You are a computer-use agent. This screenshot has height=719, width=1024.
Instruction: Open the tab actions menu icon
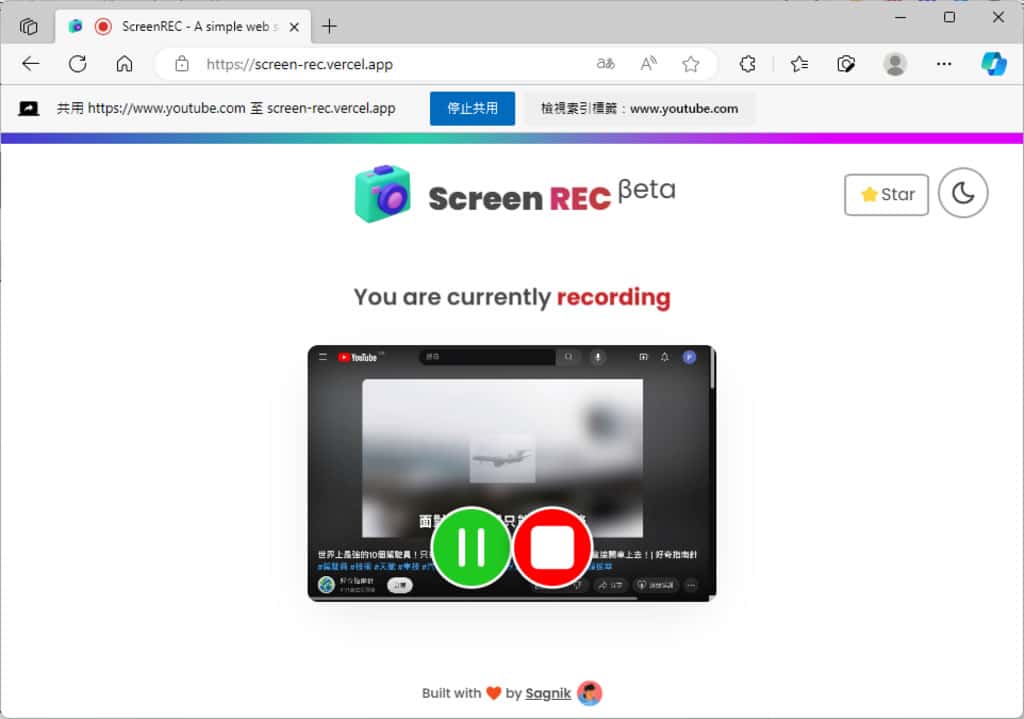[28, 27]
